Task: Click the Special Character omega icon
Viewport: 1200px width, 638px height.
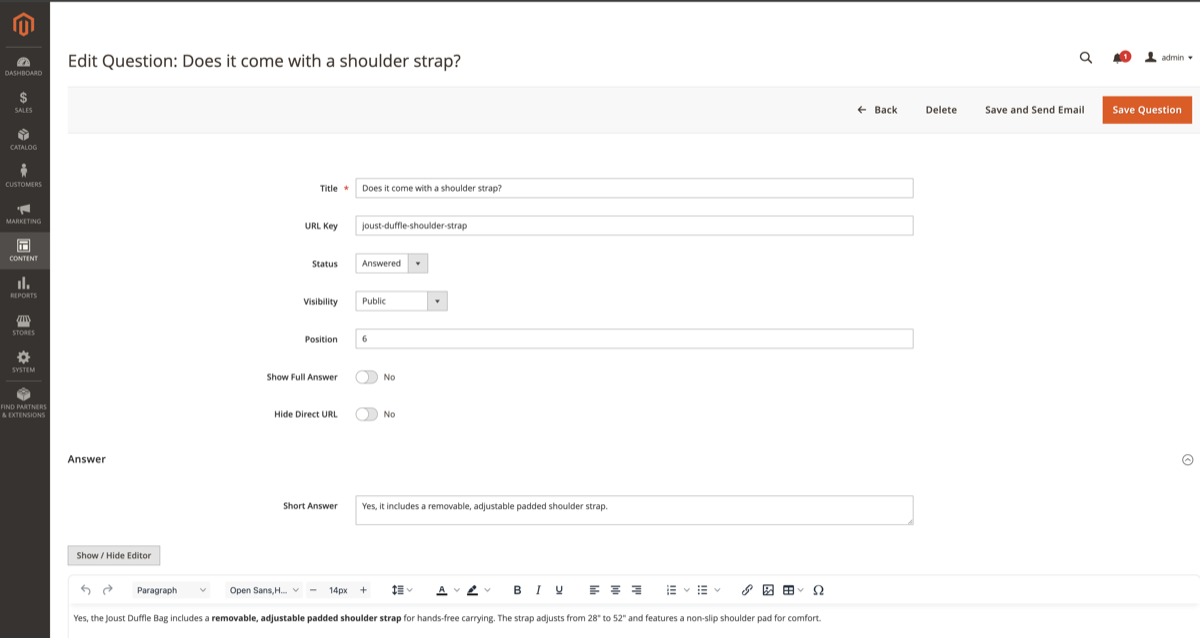Action: click(818, 590)
